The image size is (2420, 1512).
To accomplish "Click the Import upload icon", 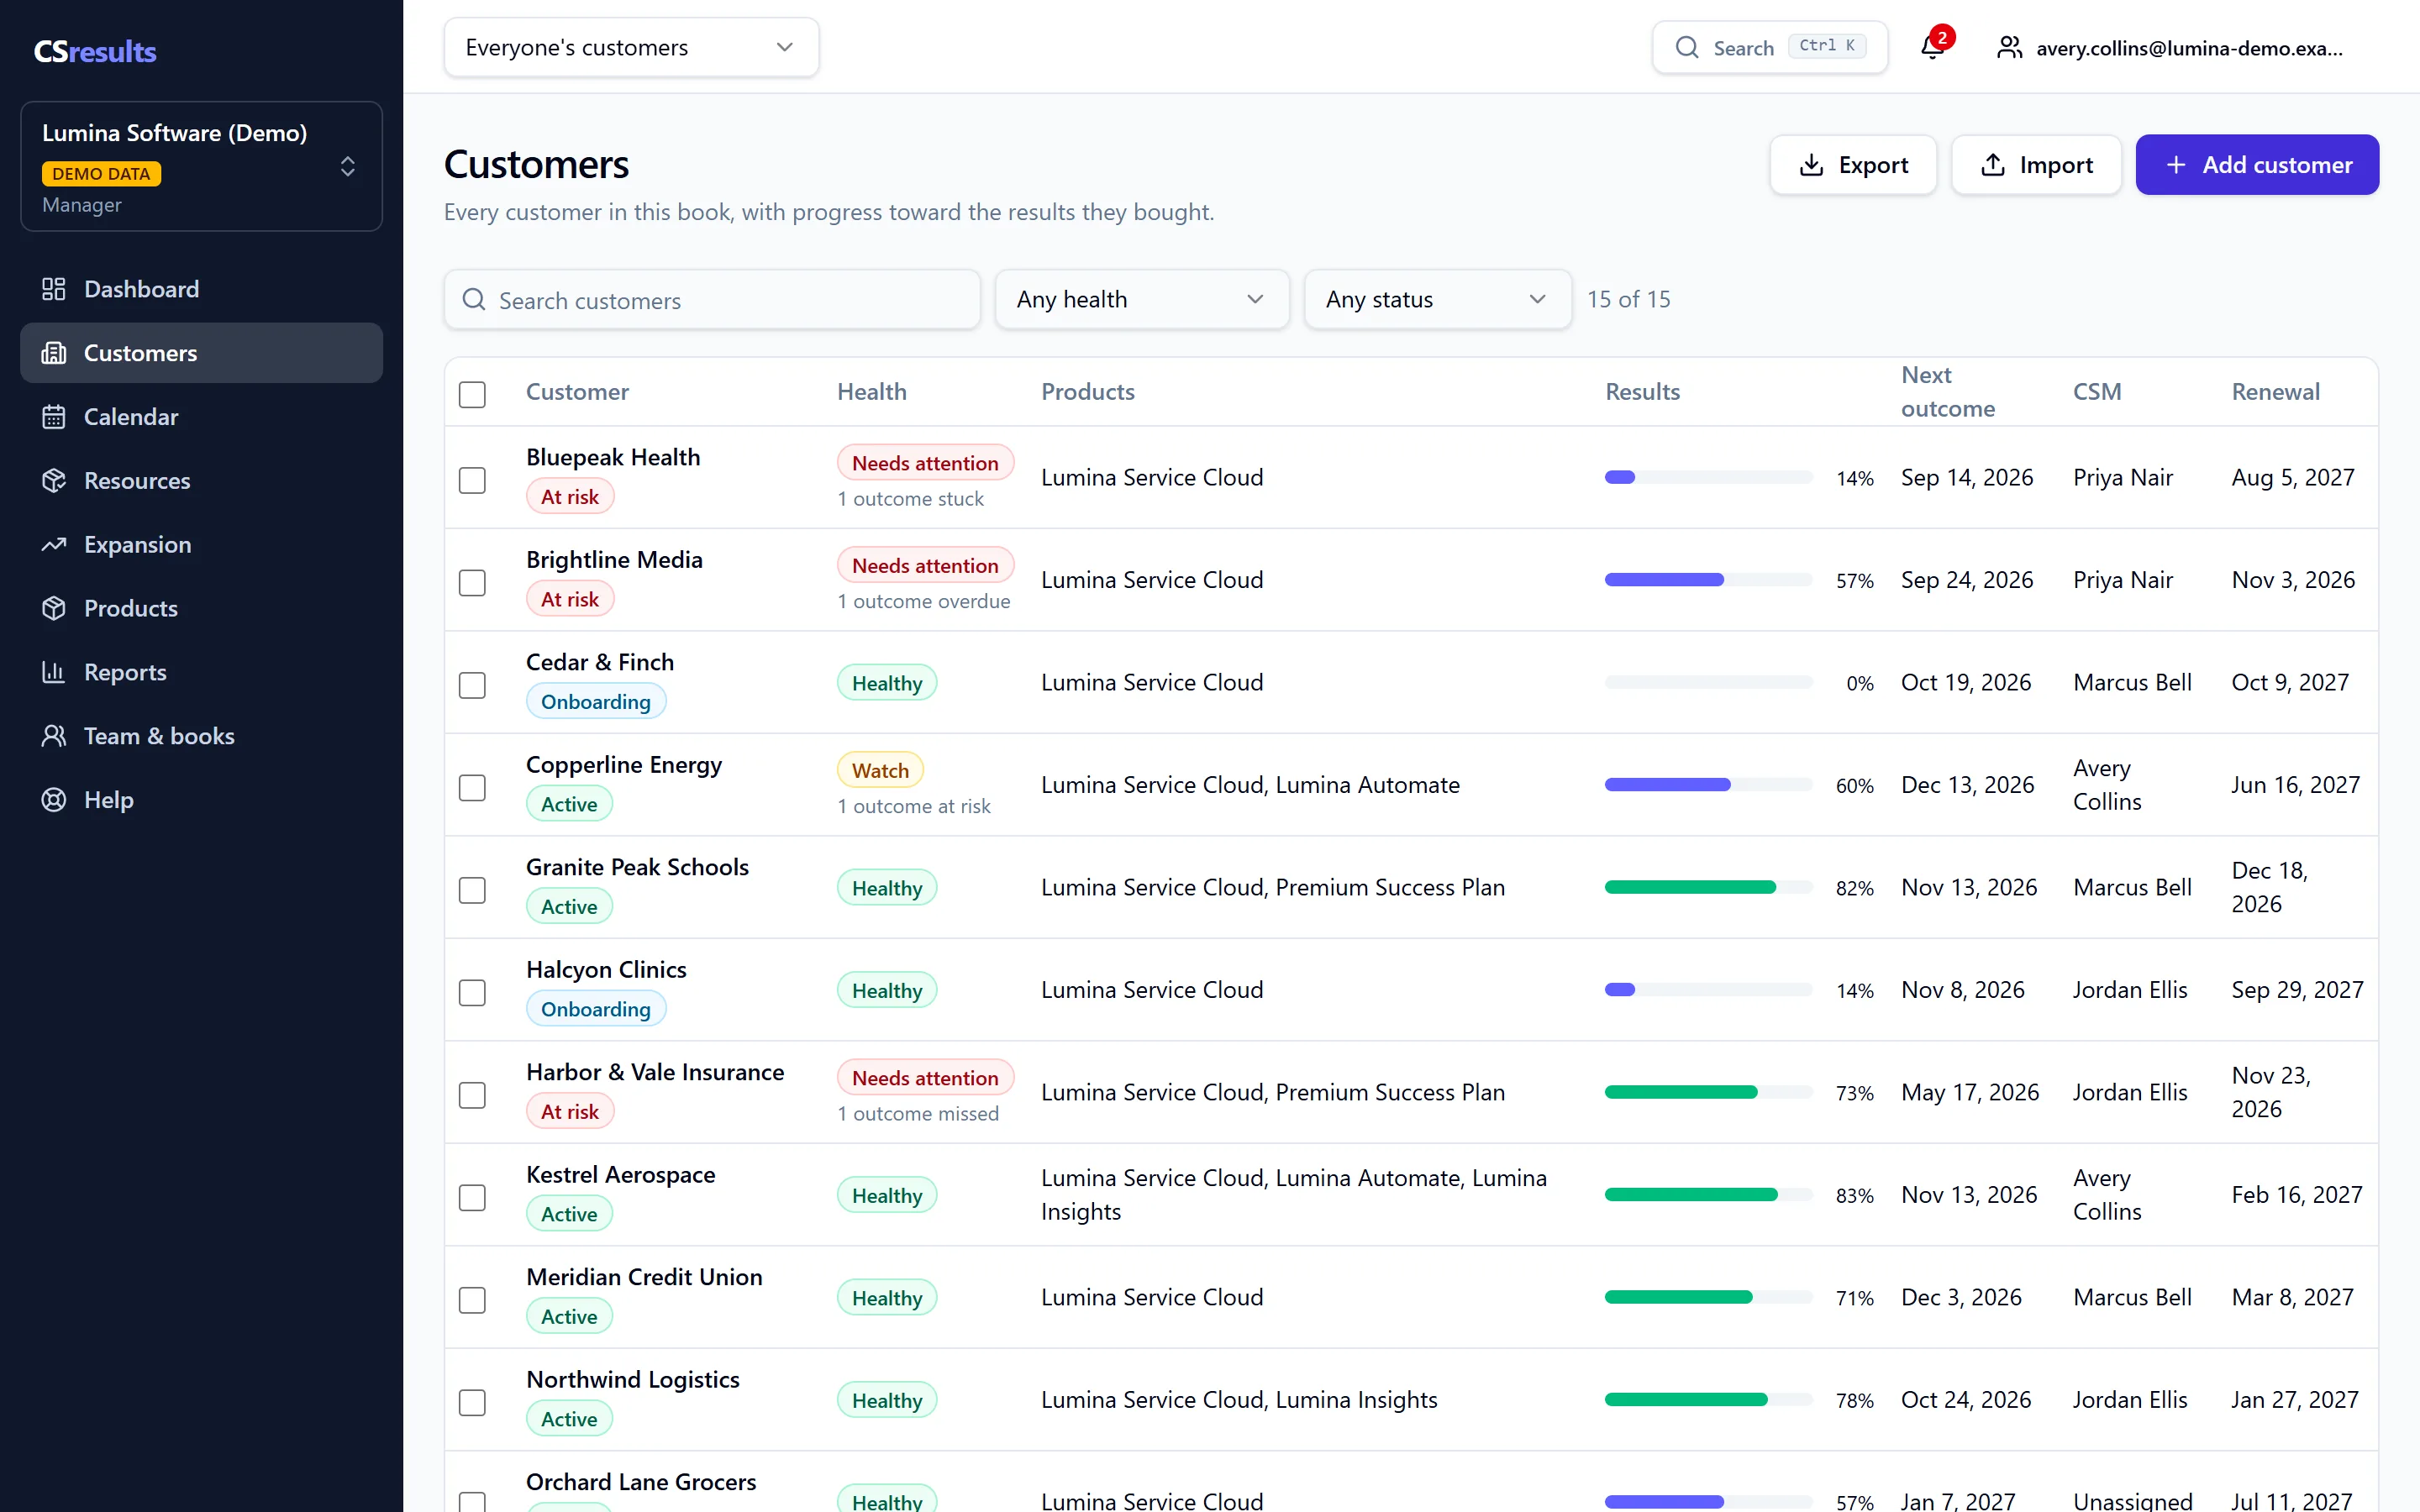I will (x=1992, y=165).
